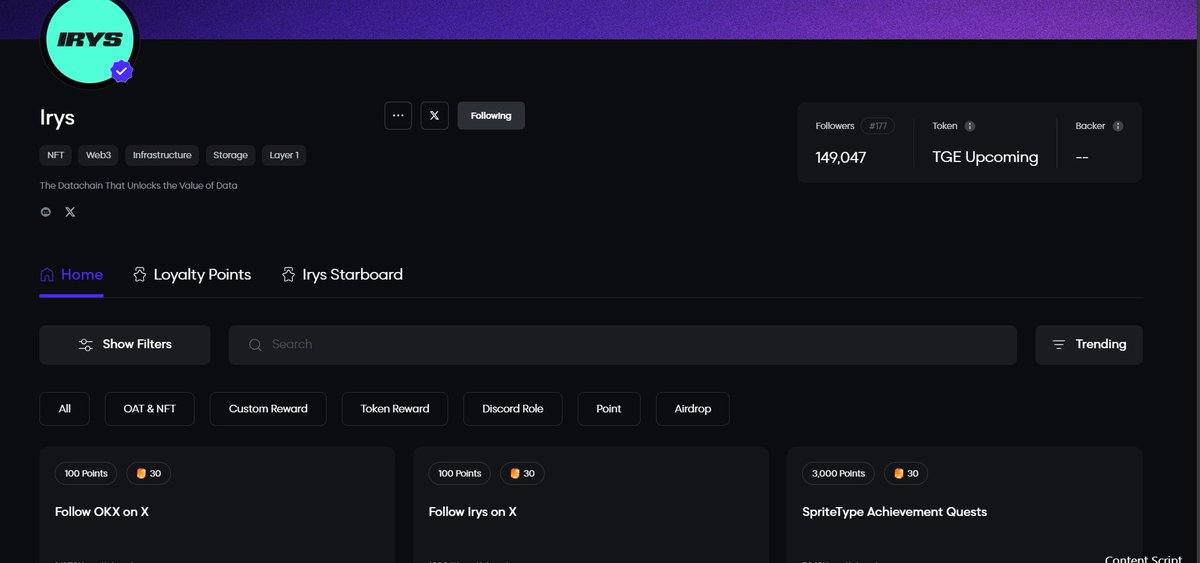Click the Home tab house icon
The image size is (1200, 563).
47,274
